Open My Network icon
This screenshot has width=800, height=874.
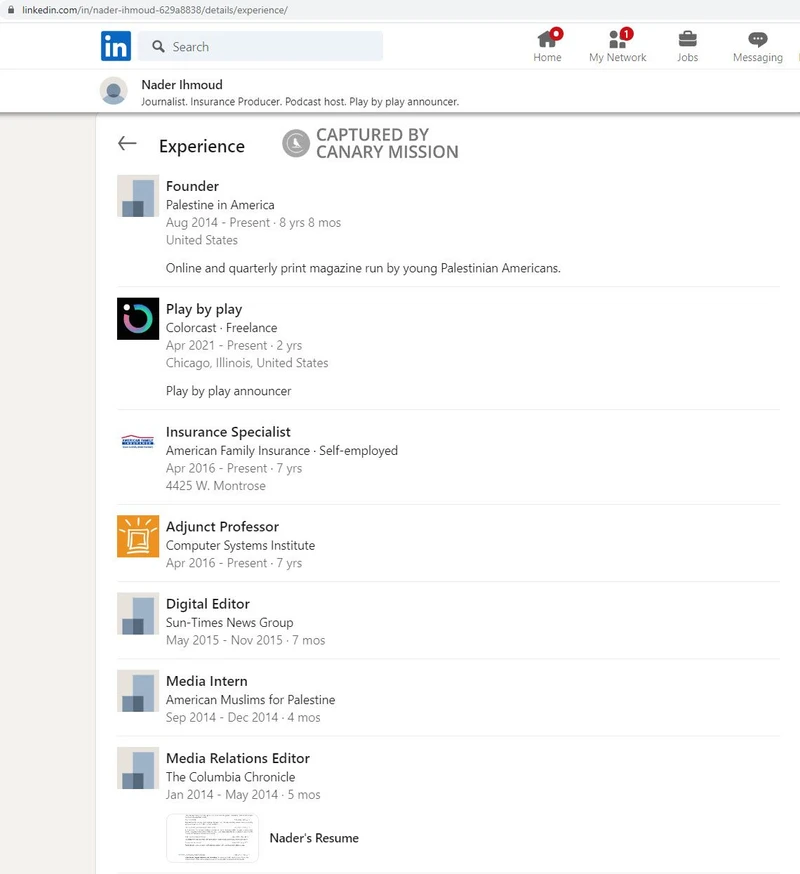617,39
